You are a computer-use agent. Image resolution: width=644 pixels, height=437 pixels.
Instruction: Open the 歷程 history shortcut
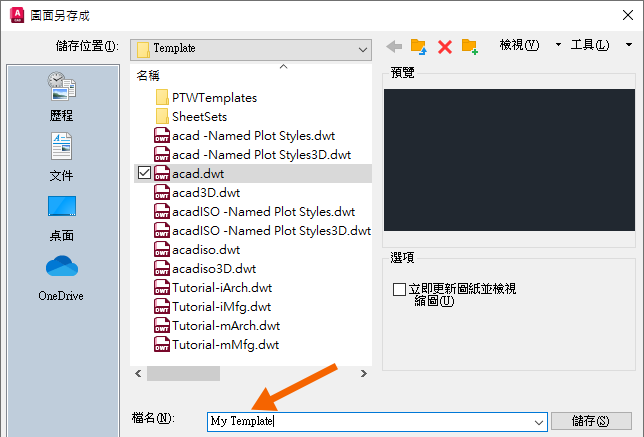62,97
